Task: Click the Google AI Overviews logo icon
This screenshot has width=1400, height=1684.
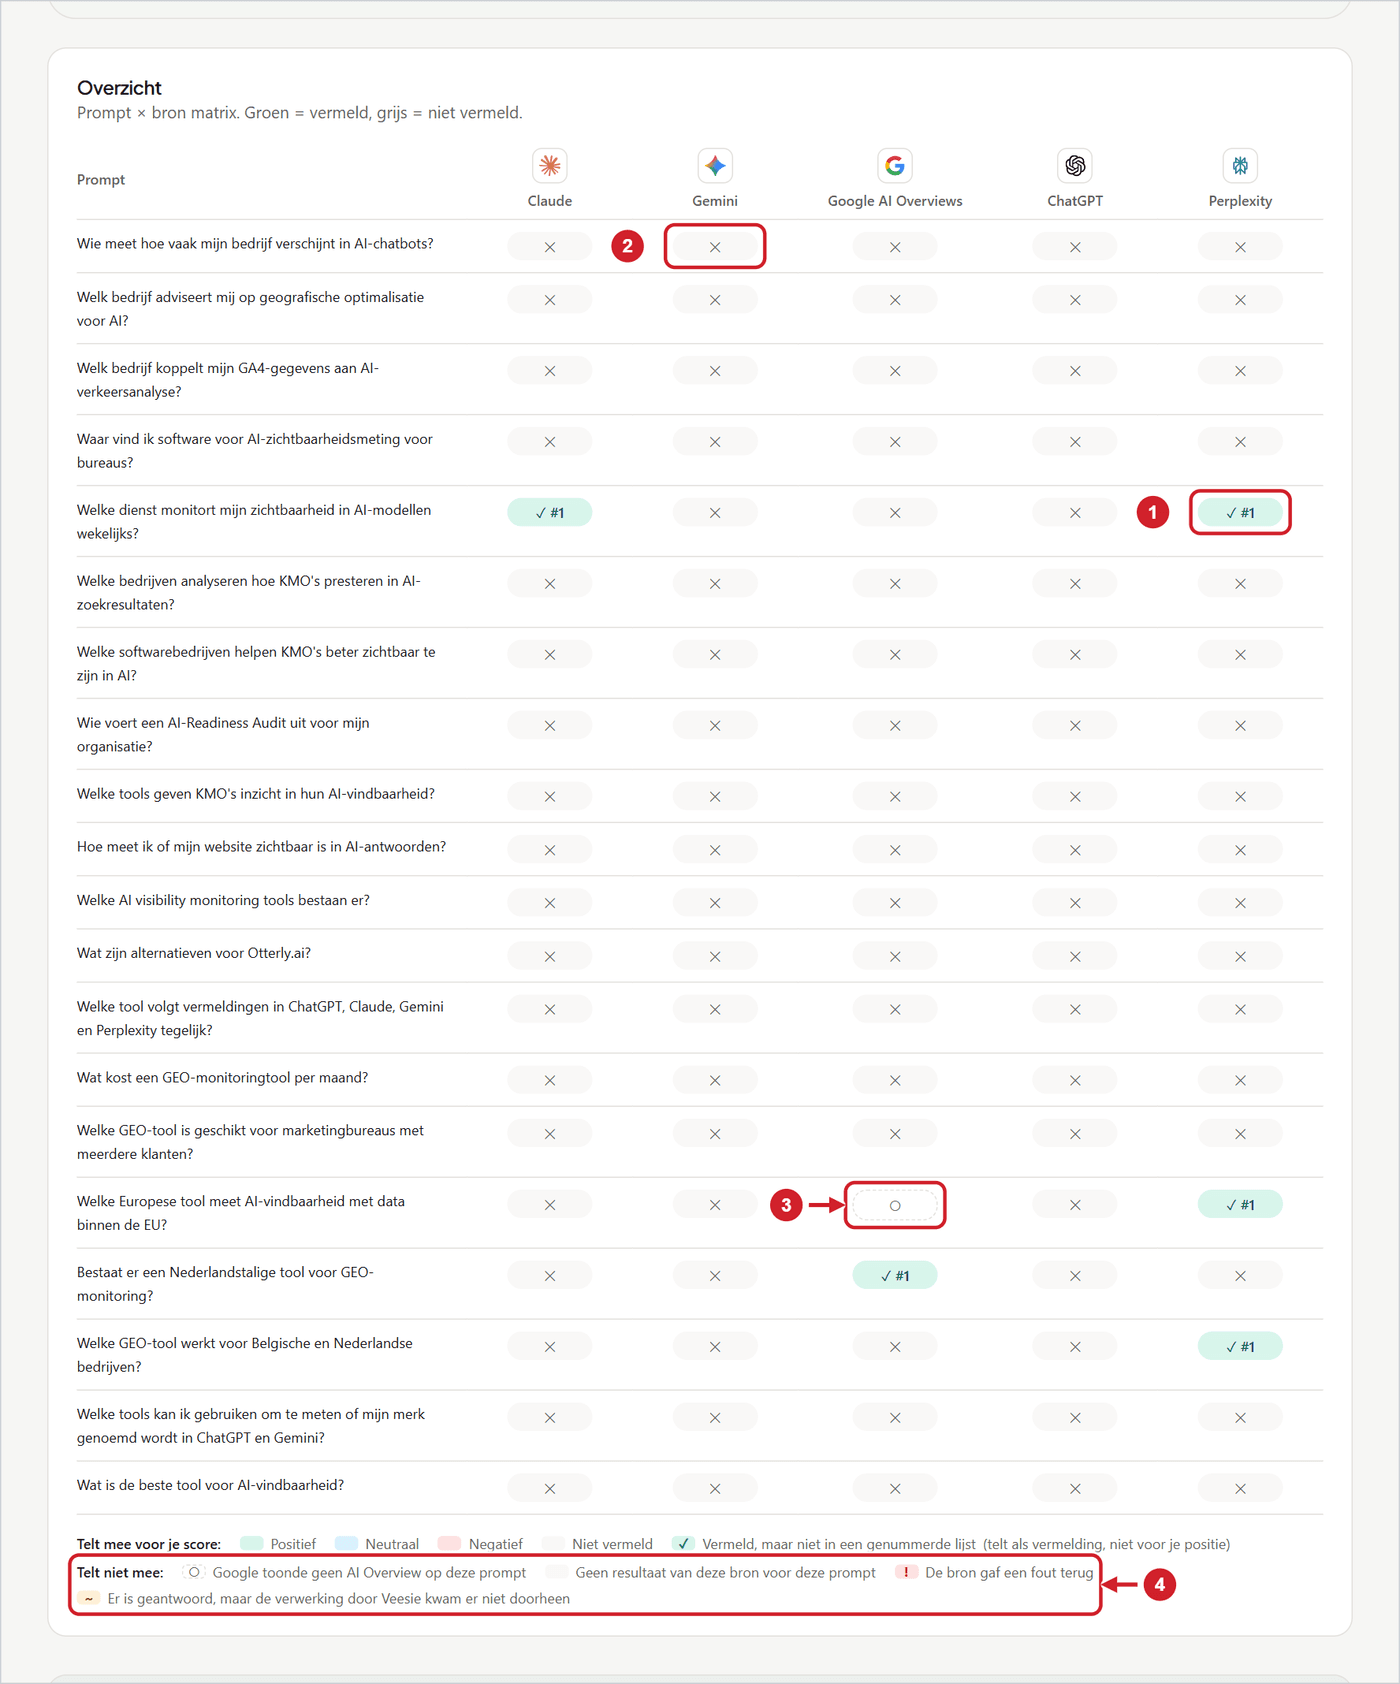Action: (895, 165)
